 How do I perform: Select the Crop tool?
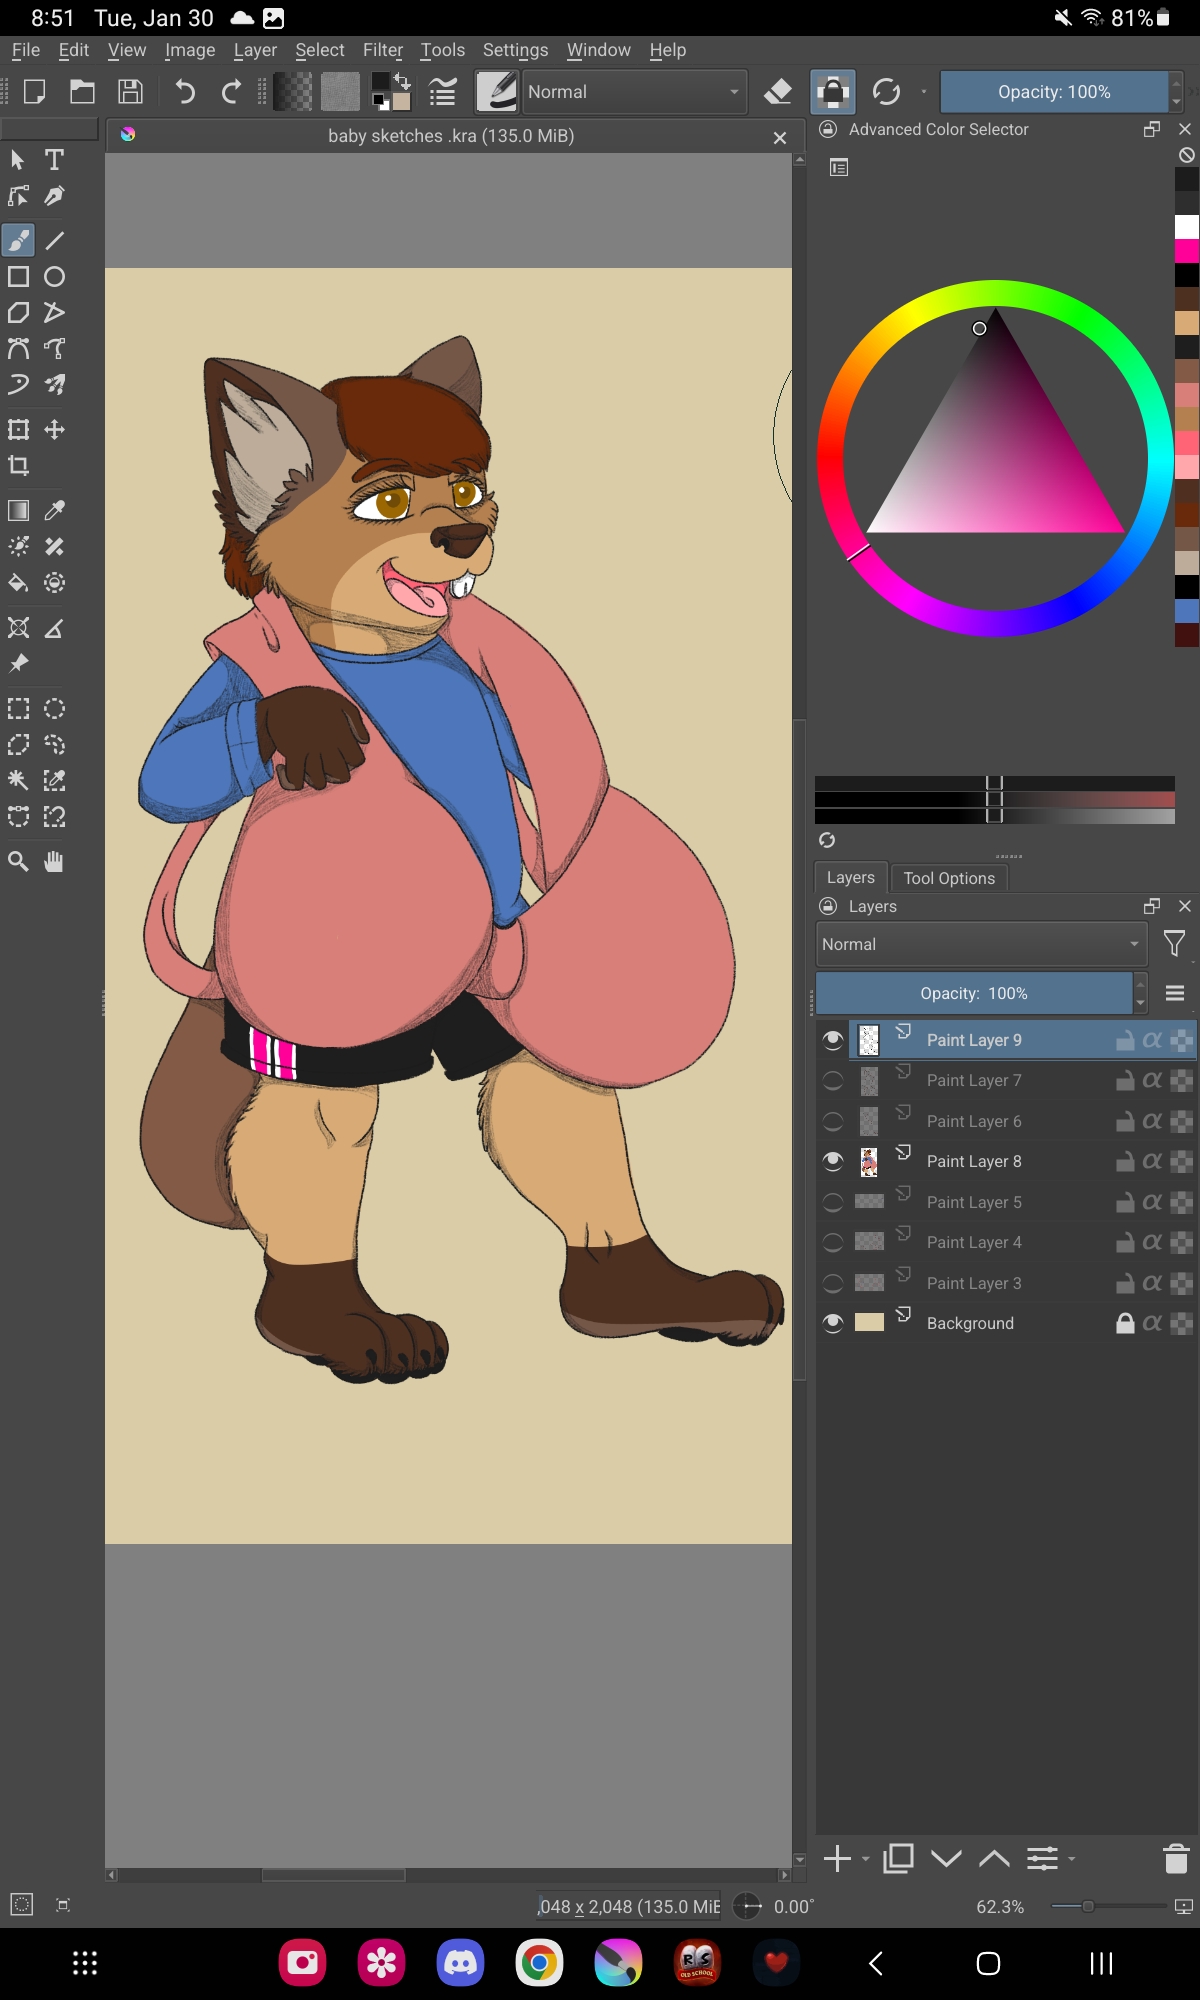click(x=19, y=466)
